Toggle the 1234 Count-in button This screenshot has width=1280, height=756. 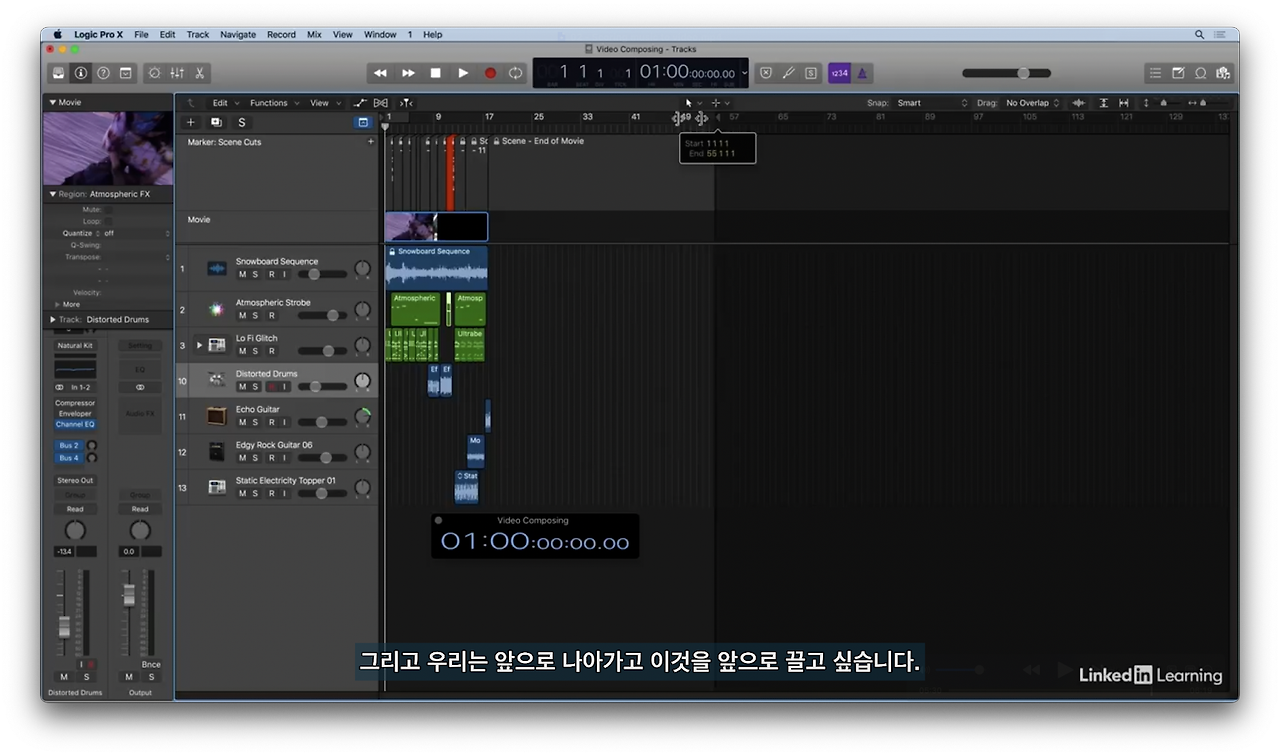pos(839,73)
